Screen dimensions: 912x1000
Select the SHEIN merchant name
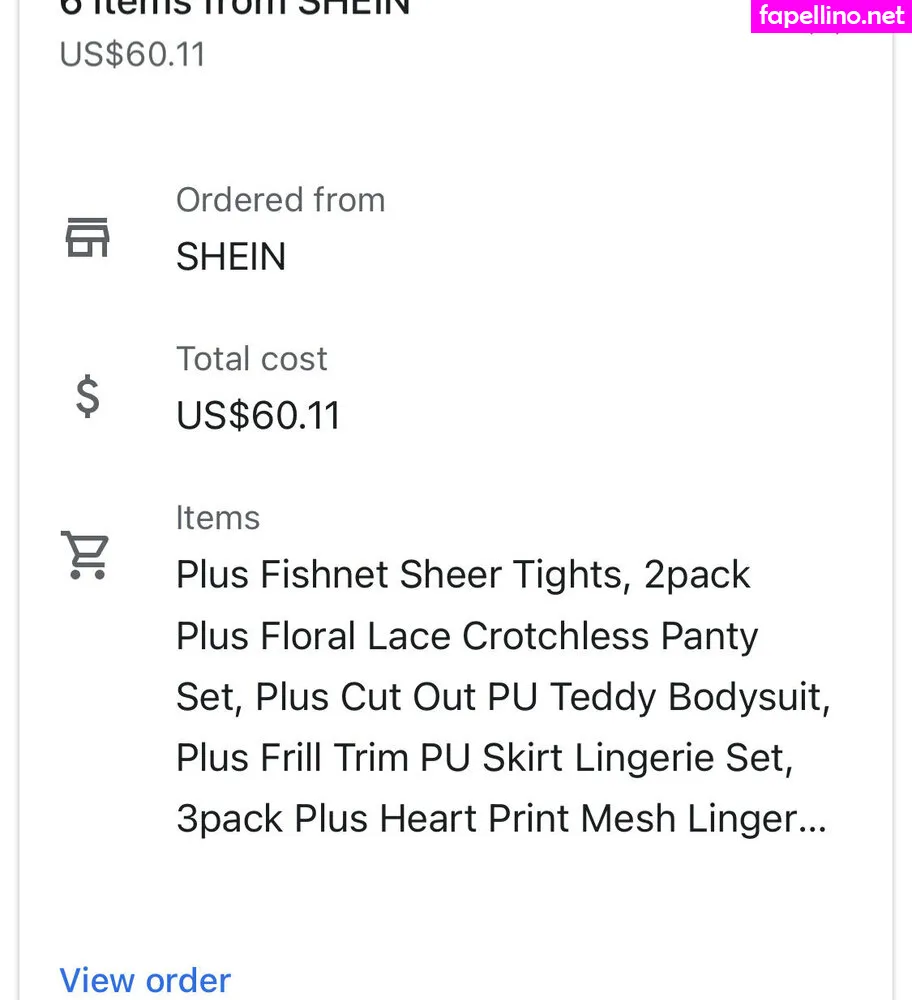coord(231,257)
